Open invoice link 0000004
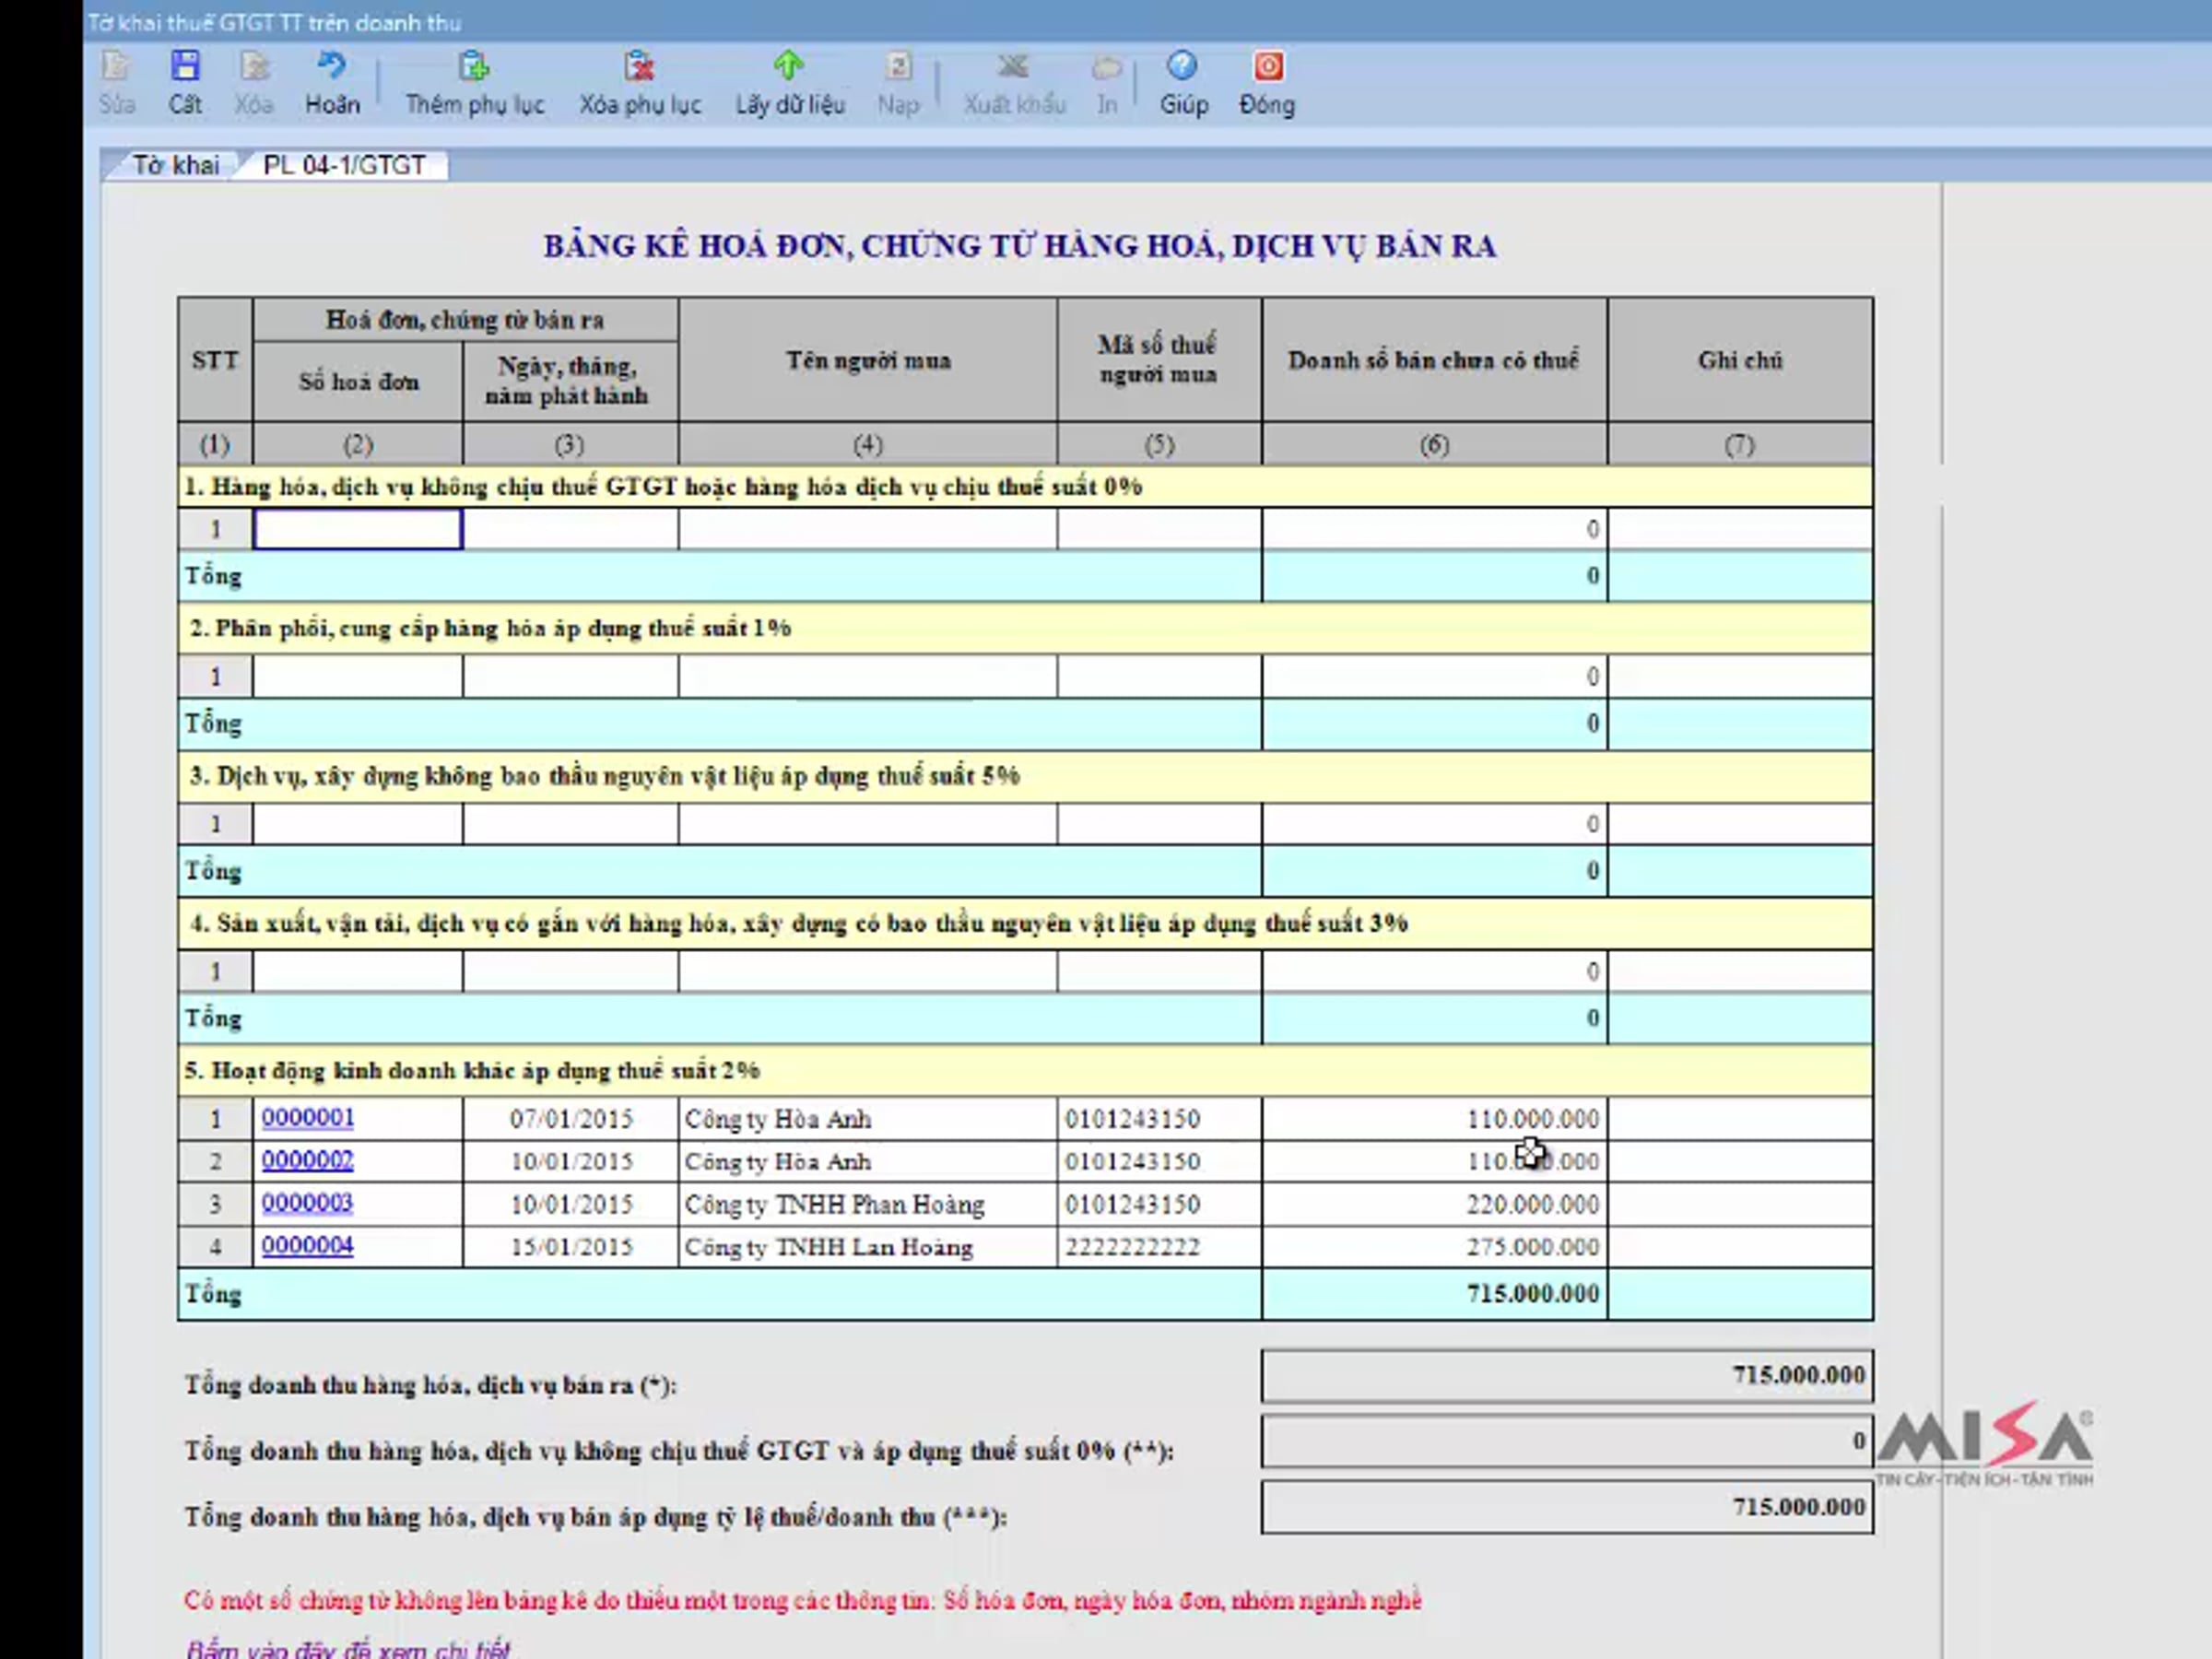Screen dimensions: 2212x1659 pos(308,1245)
